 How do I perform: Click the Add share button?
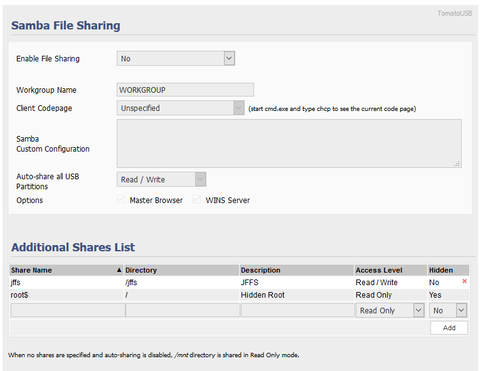(x=449, y=328)
